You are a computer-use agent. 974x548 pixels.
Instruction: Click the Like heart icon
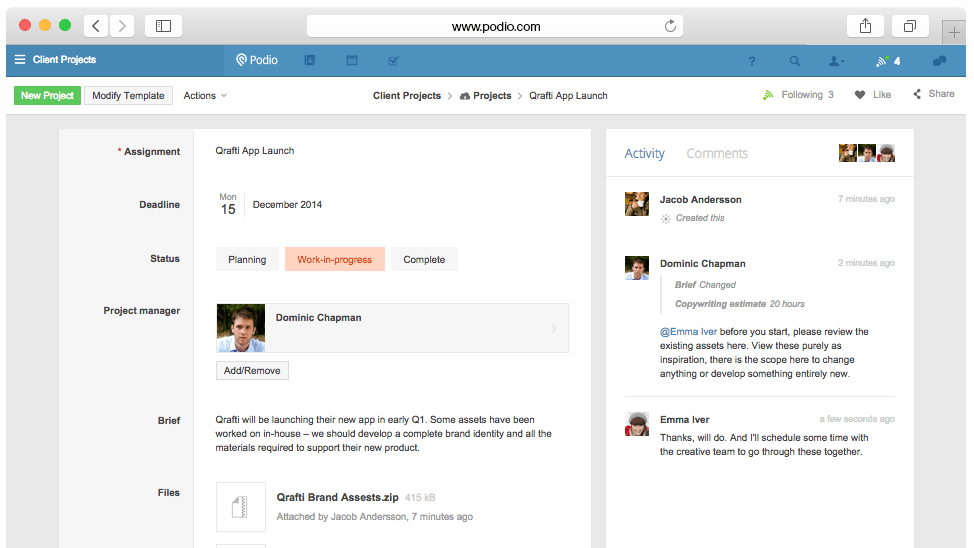860,95
